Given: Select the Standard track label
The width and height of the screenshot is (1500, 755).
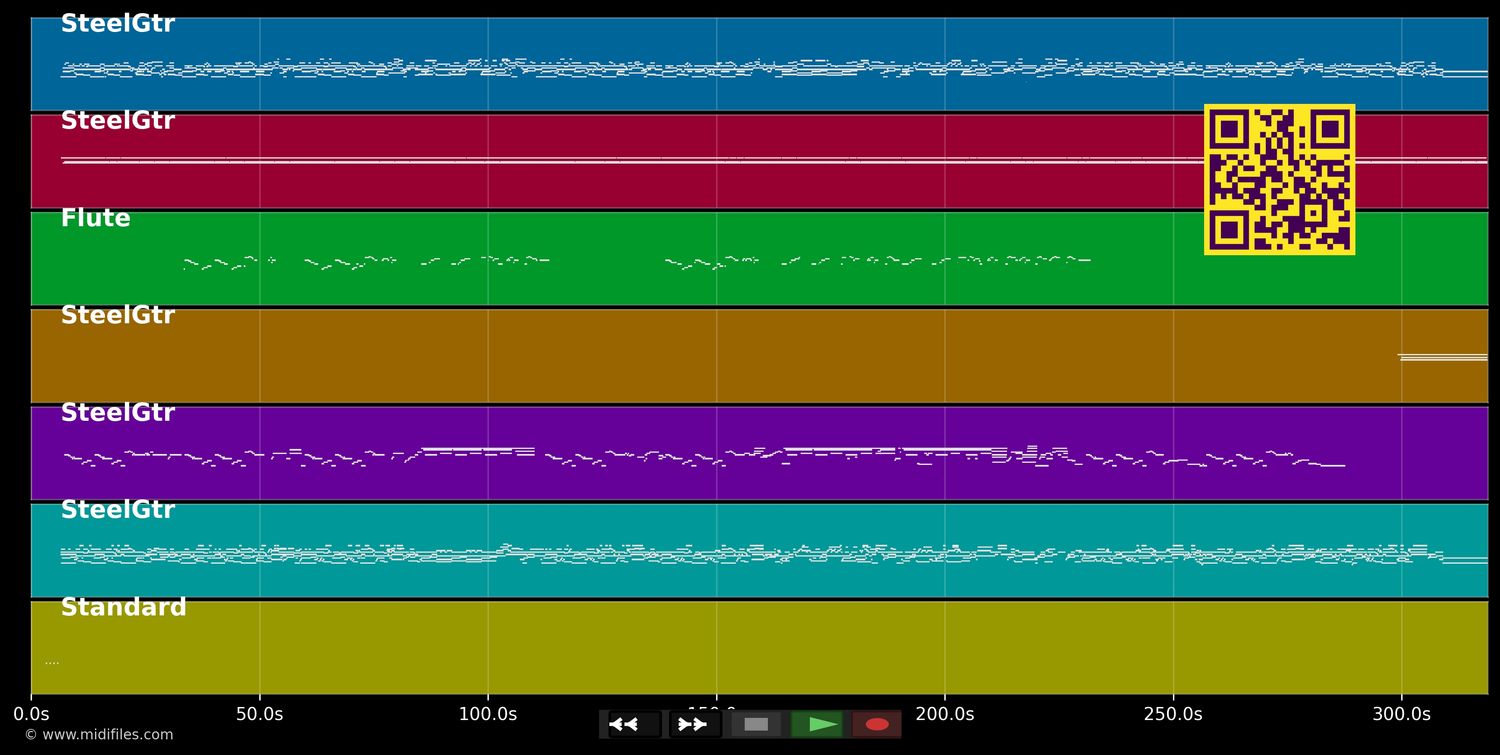Looking at the screenshot, I should pos(124,608).
